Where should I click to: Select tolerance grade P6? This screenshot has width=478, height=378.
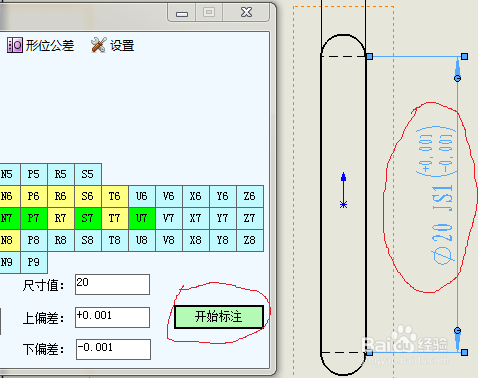[x=34, y=196]
